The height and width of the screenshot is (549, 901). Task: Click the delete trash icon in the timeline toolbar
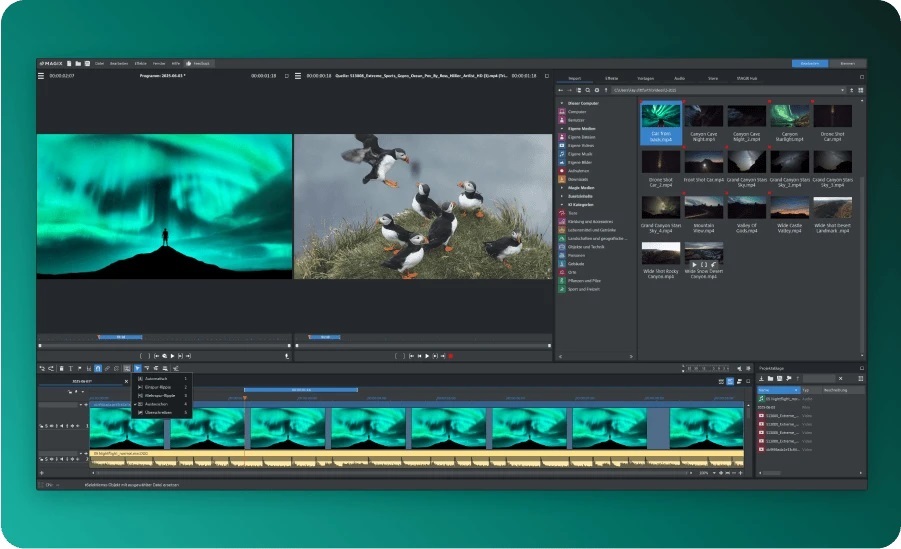point(61,369)
